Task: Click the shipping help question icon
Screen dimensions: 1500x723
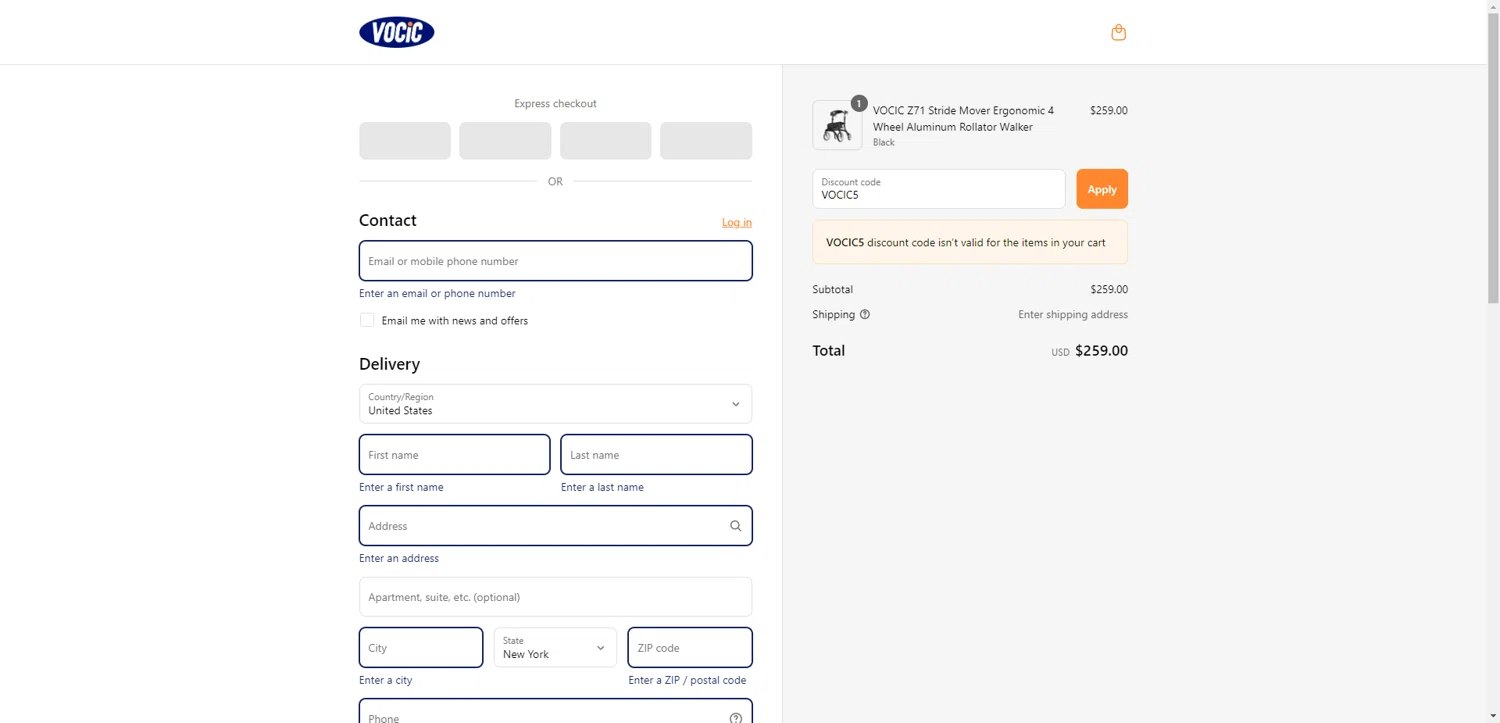Action: [x=865, y=314]
